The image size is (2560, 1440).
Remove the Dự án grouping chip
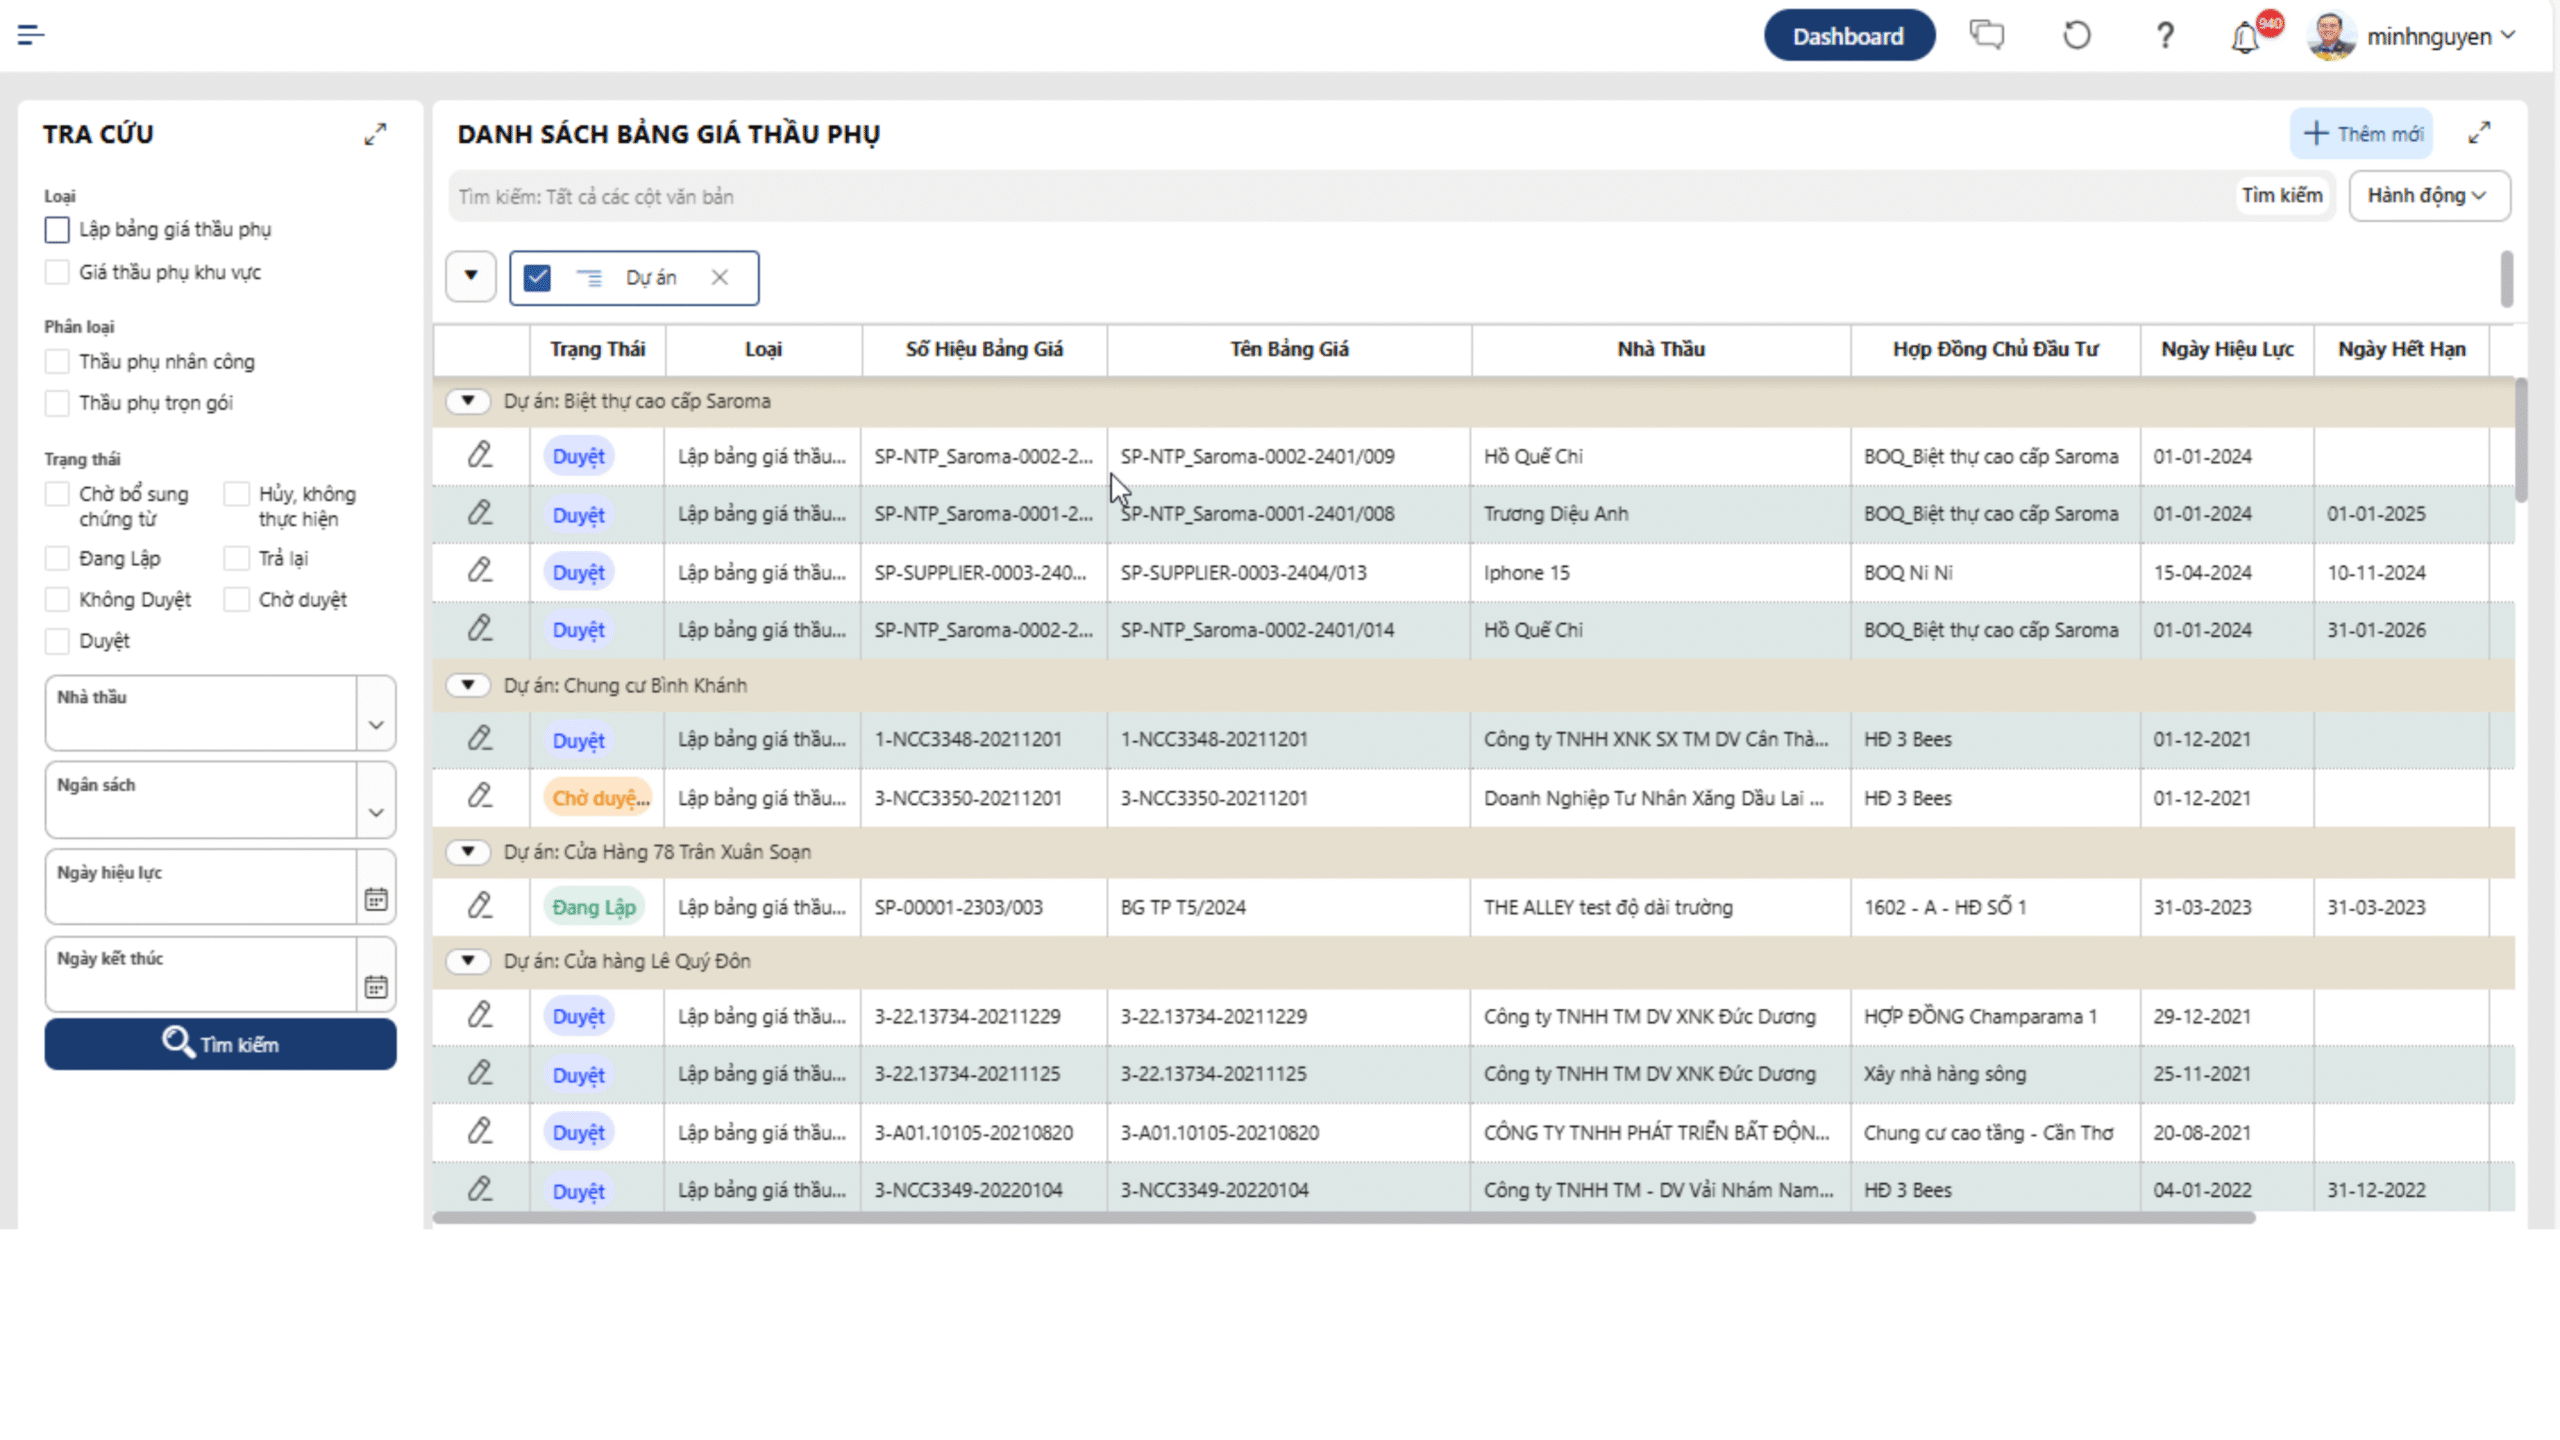click(x=720, y=278)
